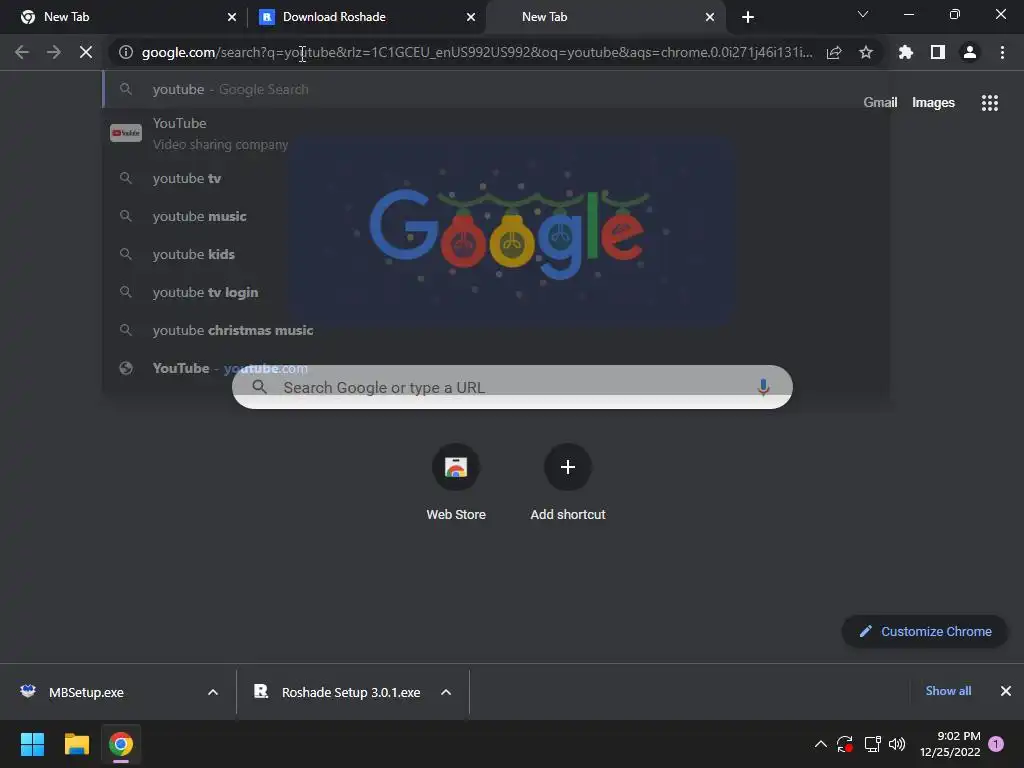The width and height of the screenshot is (1024, 768).
Task: Pick the 'youtube kids' suggestion
Action: click(495, 254)
